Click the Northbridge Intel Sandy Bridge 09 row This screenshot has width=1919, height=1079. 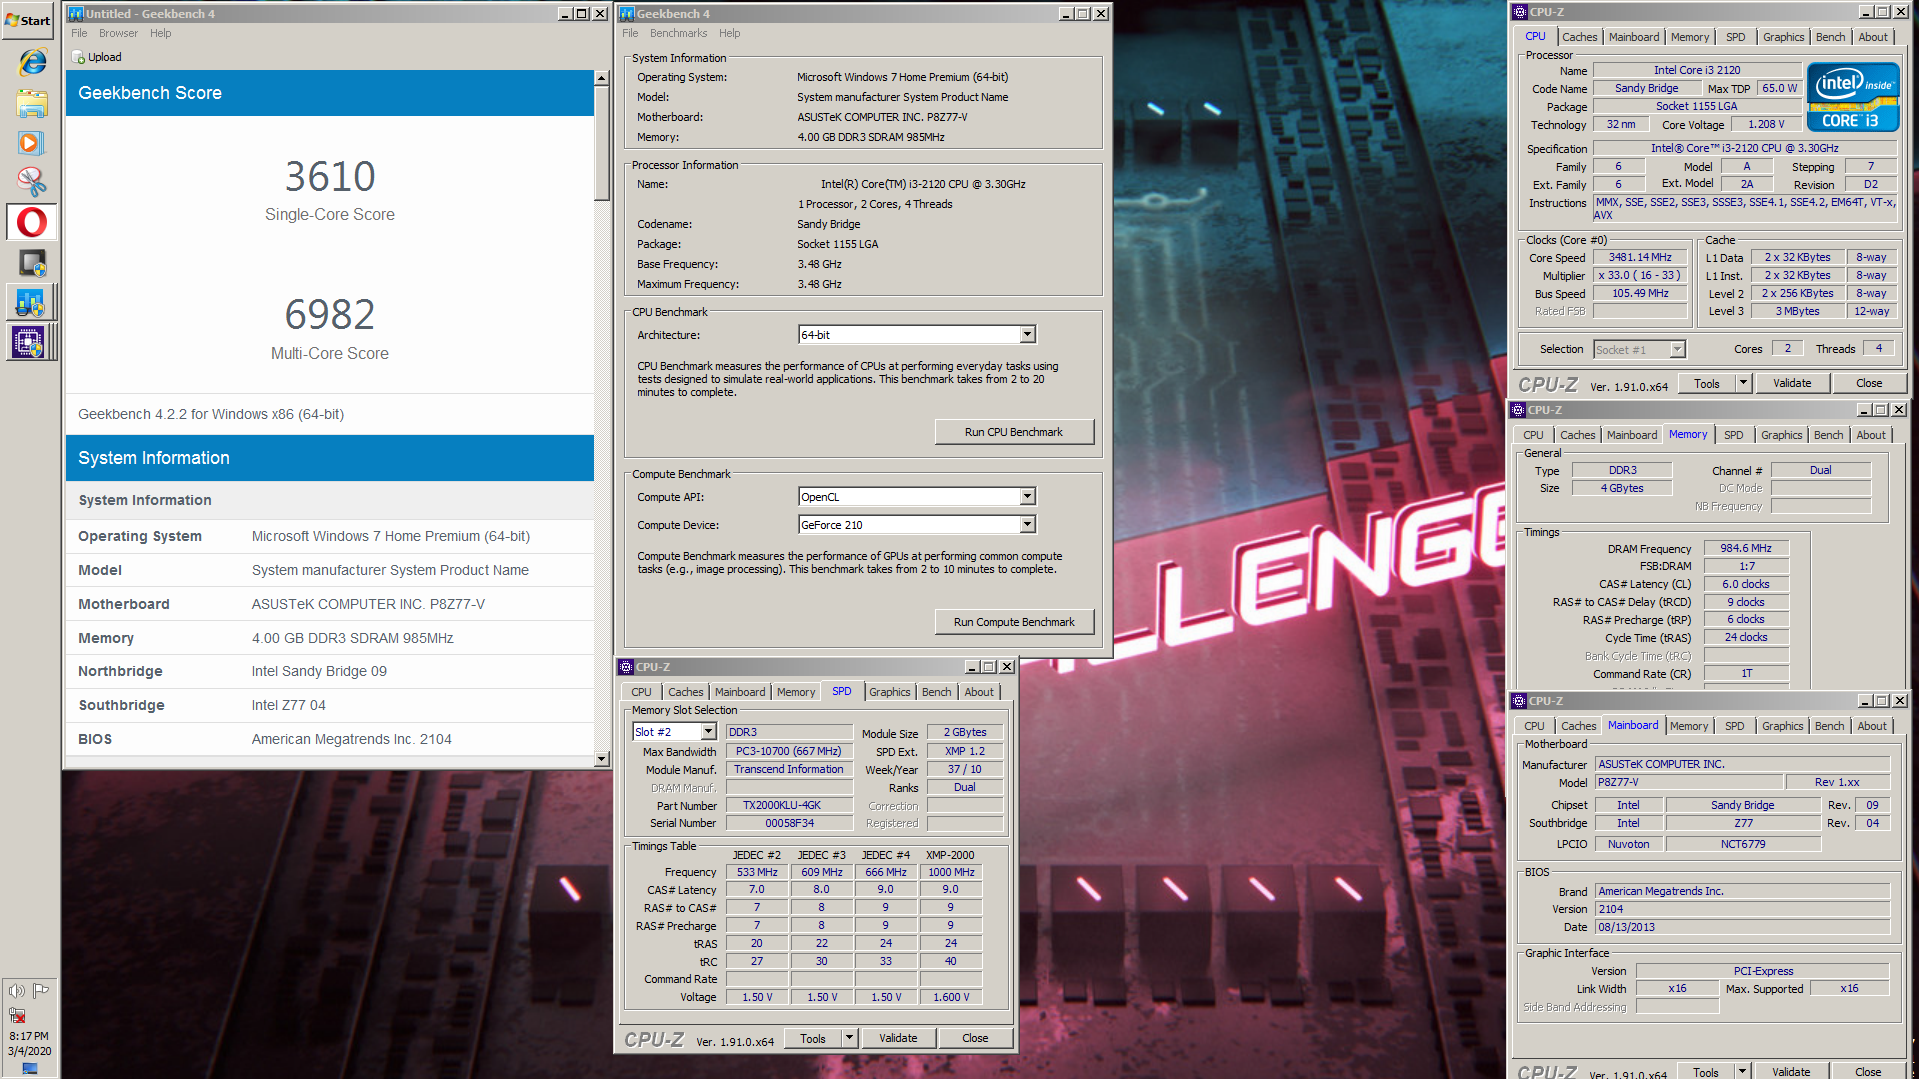click(x=330, y=671)
